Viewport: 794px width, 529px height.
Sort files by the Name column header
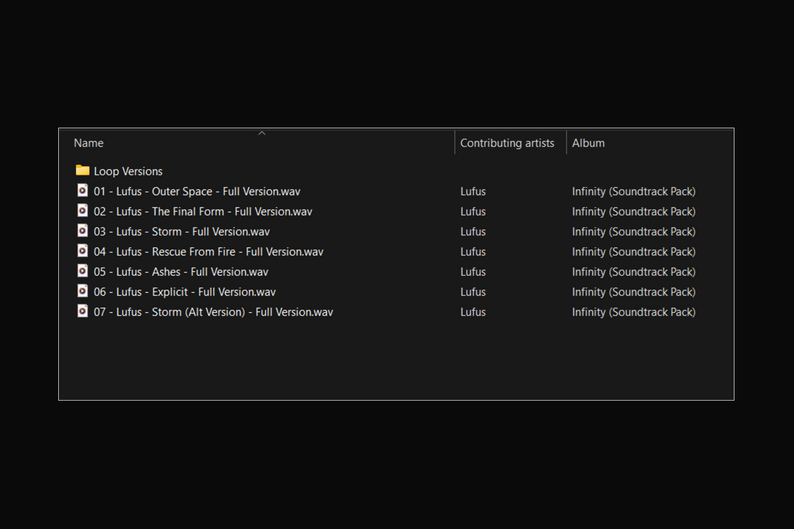coord(89,143)
